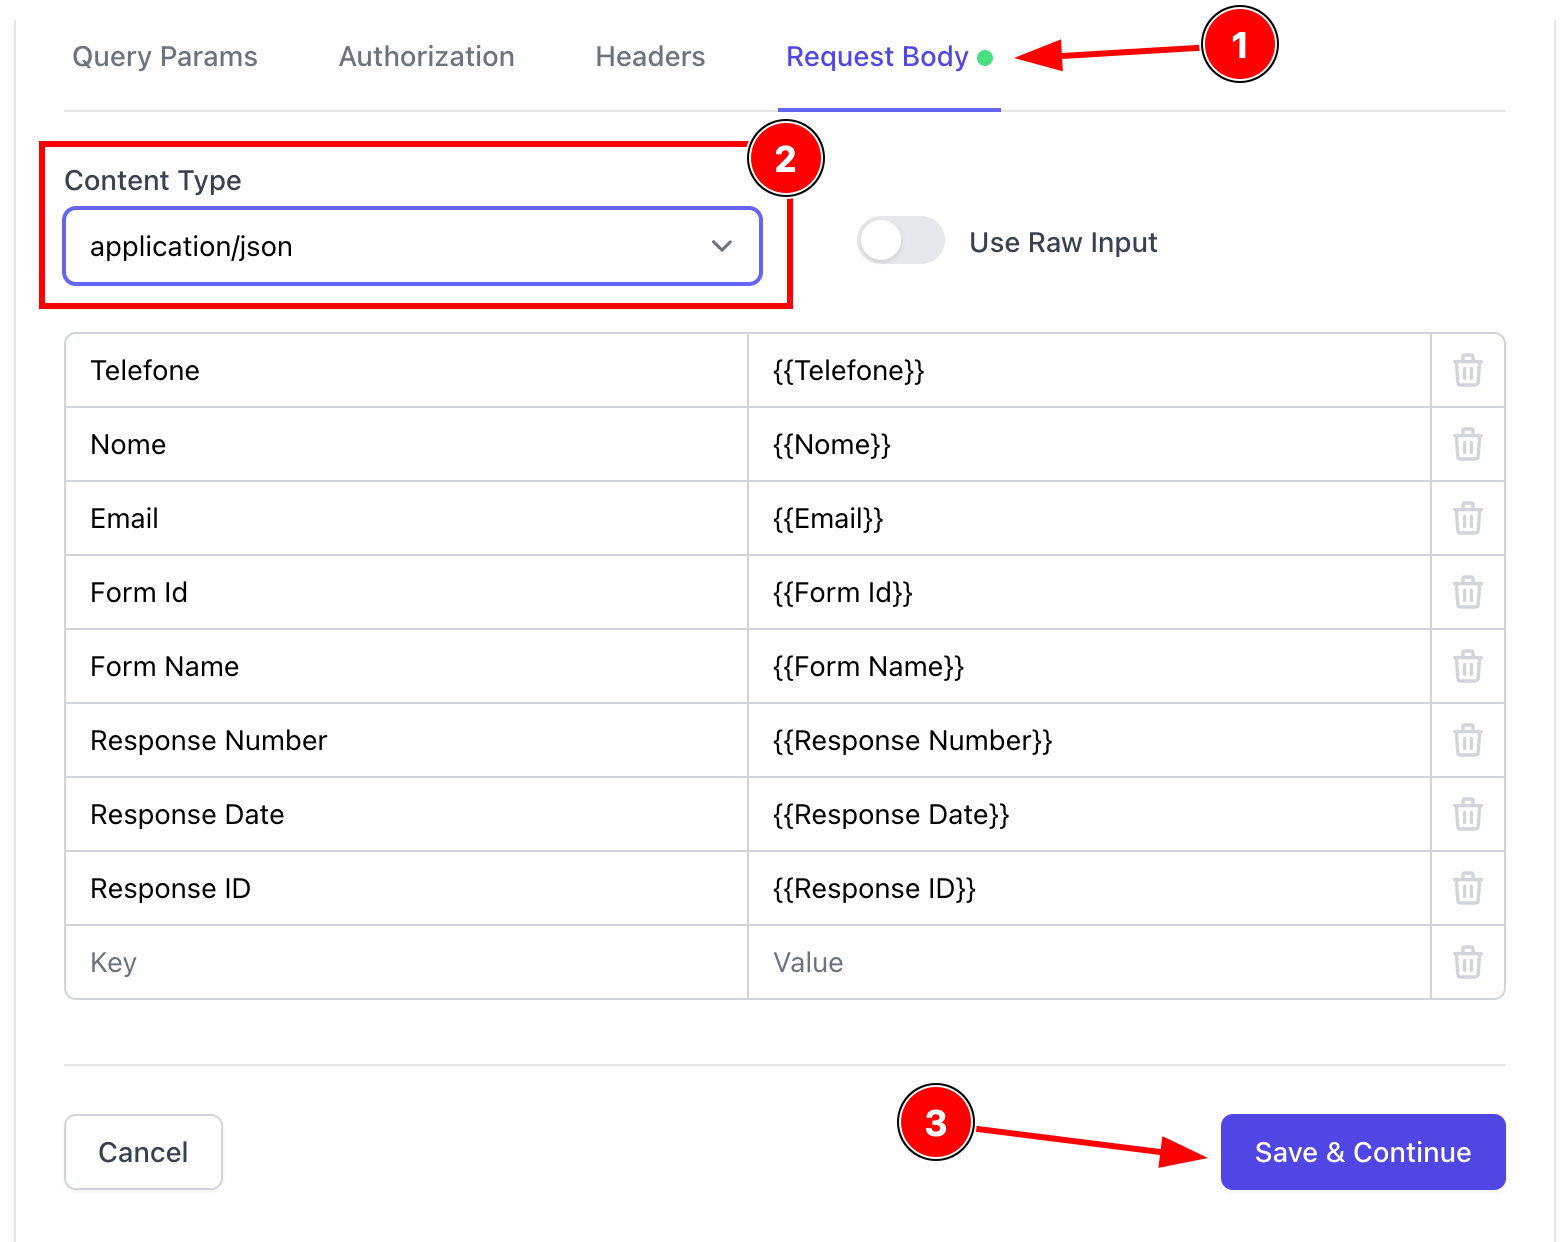Remove the Response Number row
Screen dimensions: 1564x1242
[1467, 740]
